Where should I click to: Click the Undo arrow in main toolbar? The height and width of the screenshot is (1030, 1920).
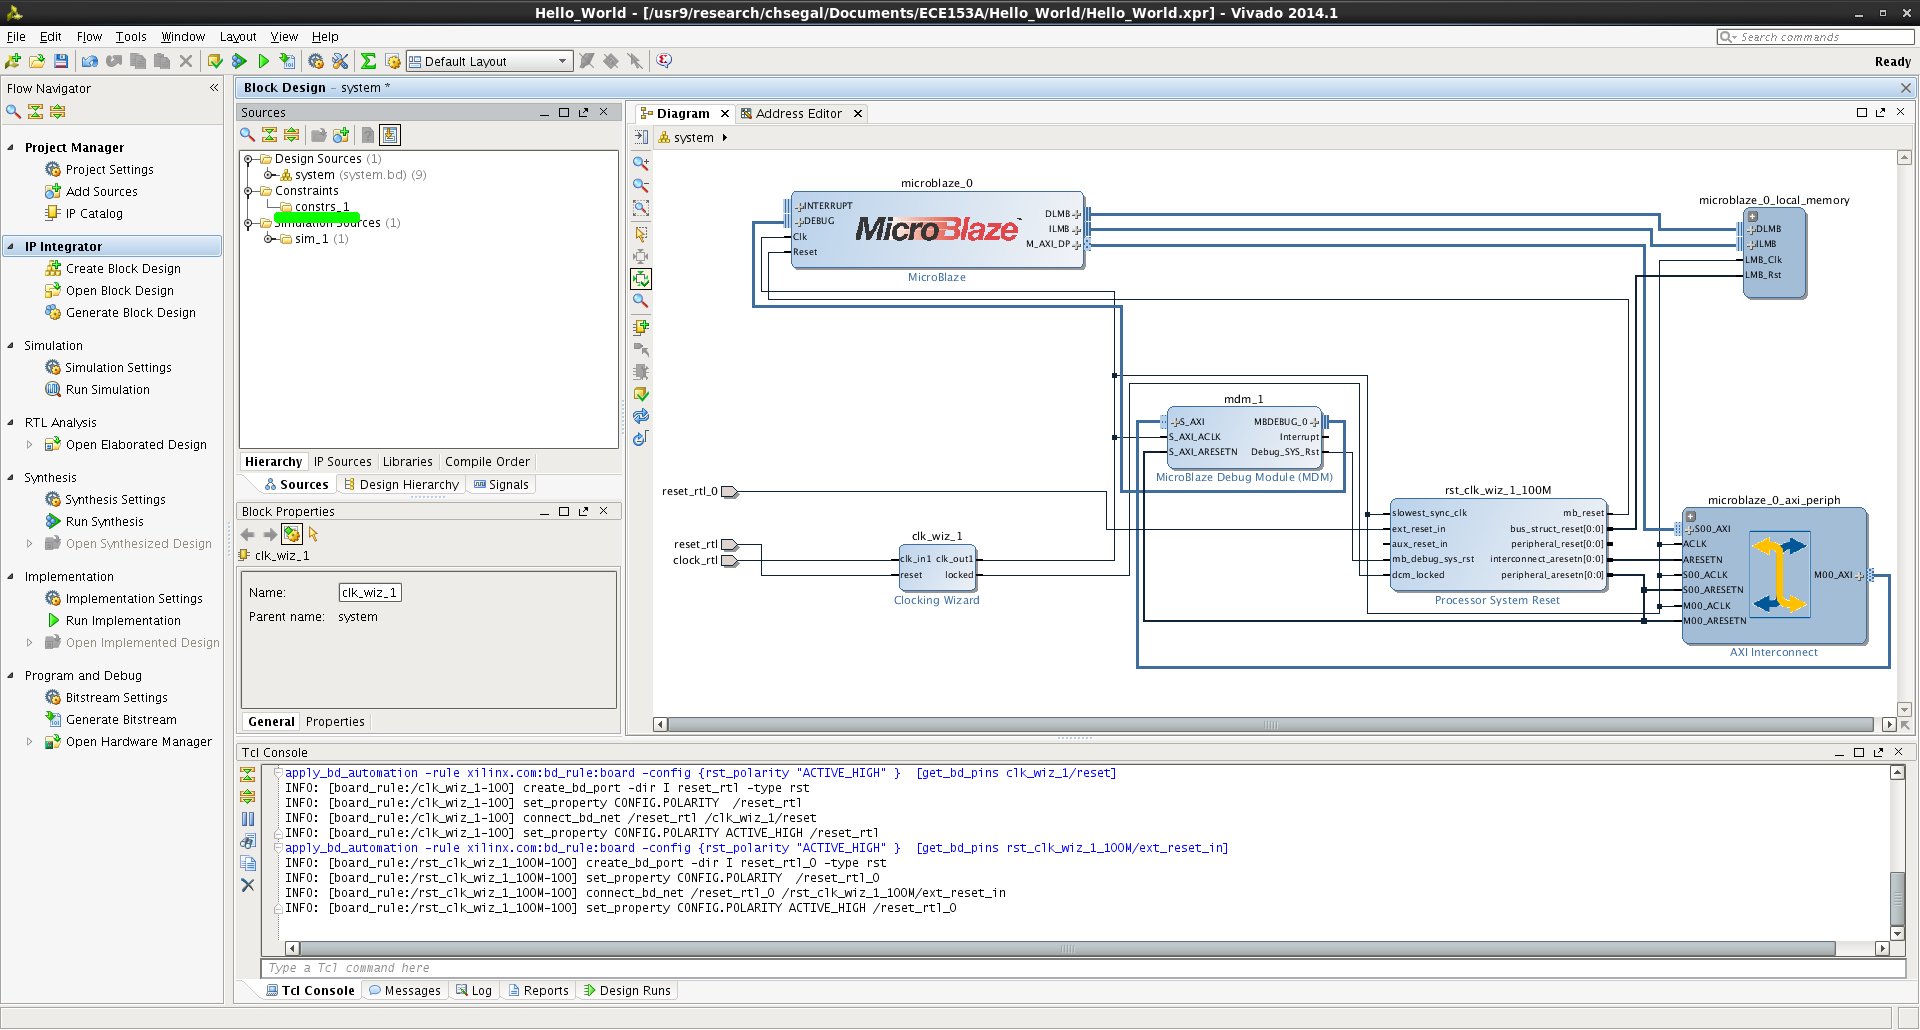90,61
